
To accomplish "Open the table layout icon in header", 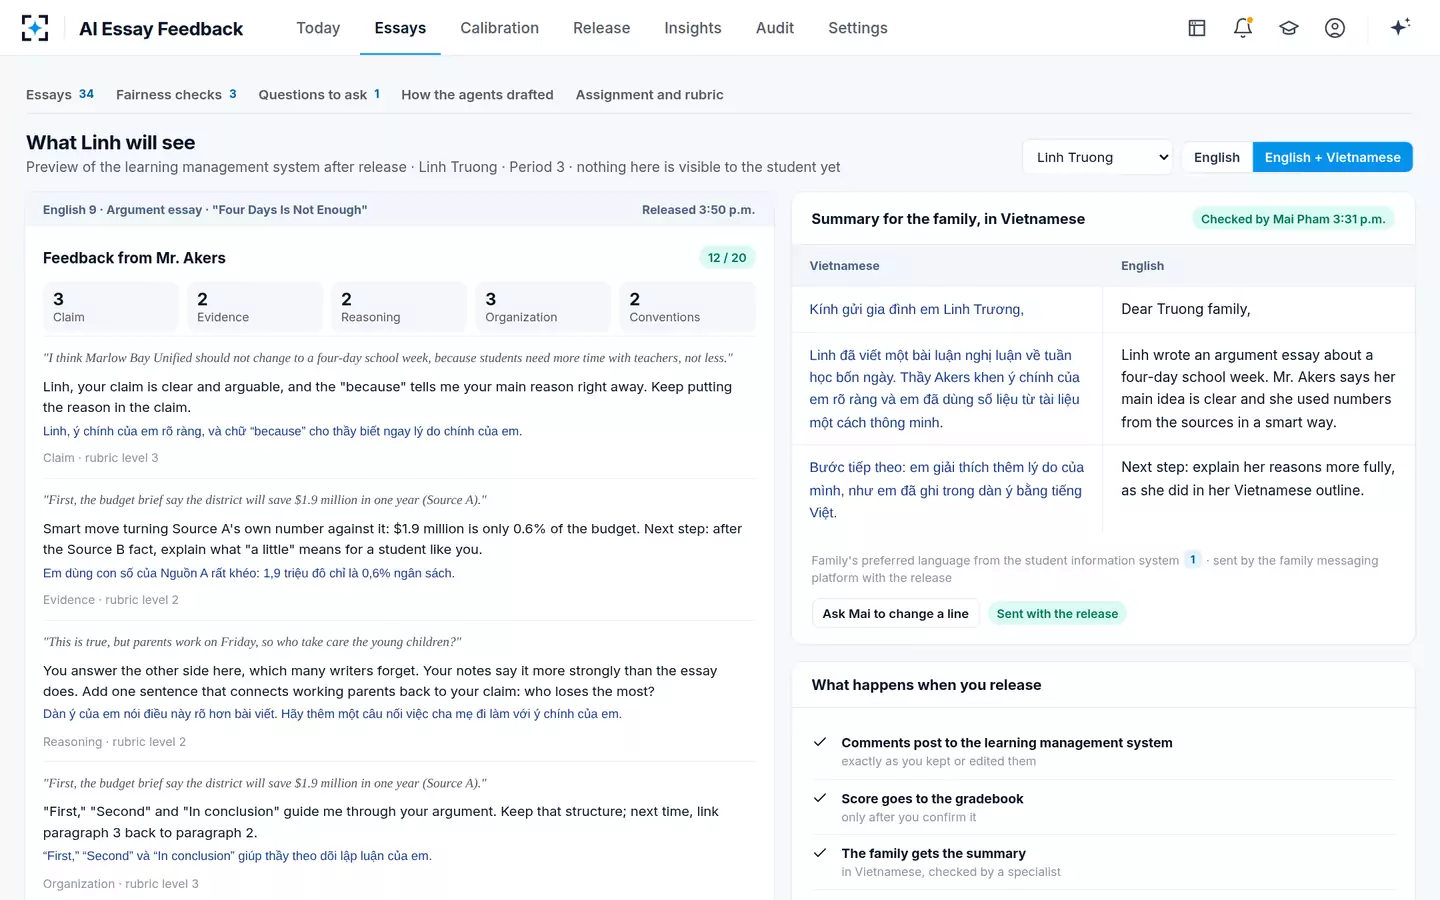I will click(x=1197, y=28).
